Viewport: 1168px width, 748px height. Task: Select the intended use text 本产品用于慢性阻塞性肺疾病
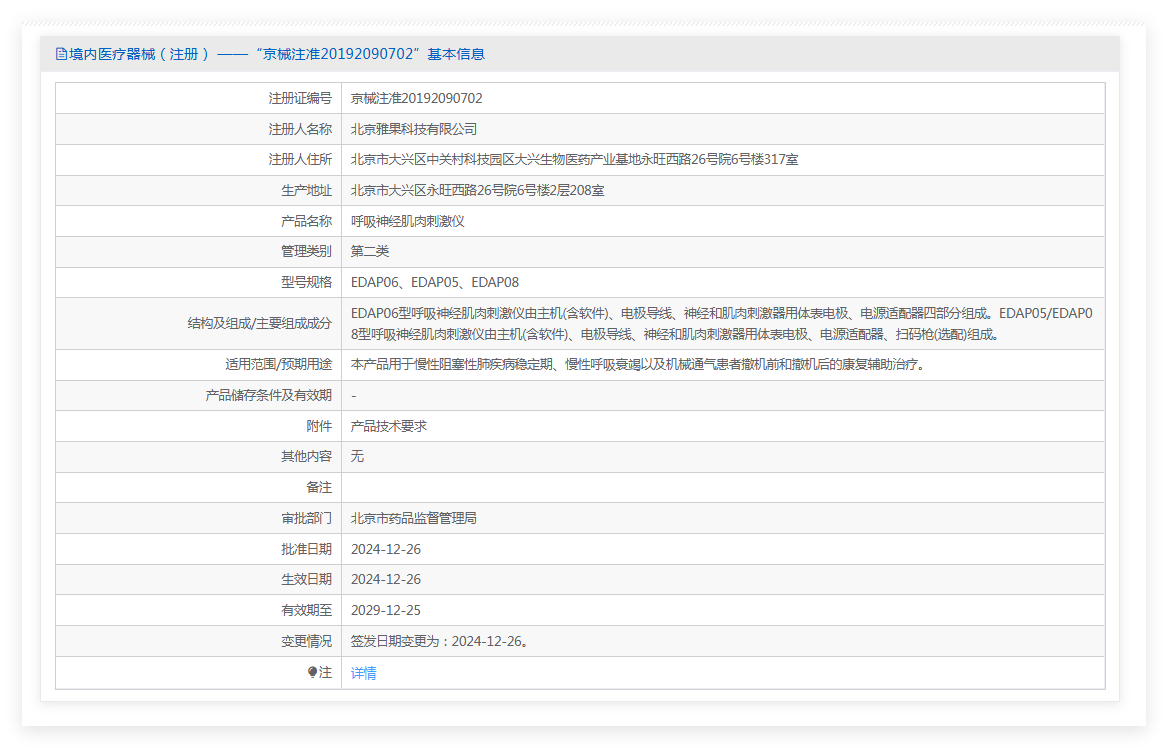pos(639,364)
